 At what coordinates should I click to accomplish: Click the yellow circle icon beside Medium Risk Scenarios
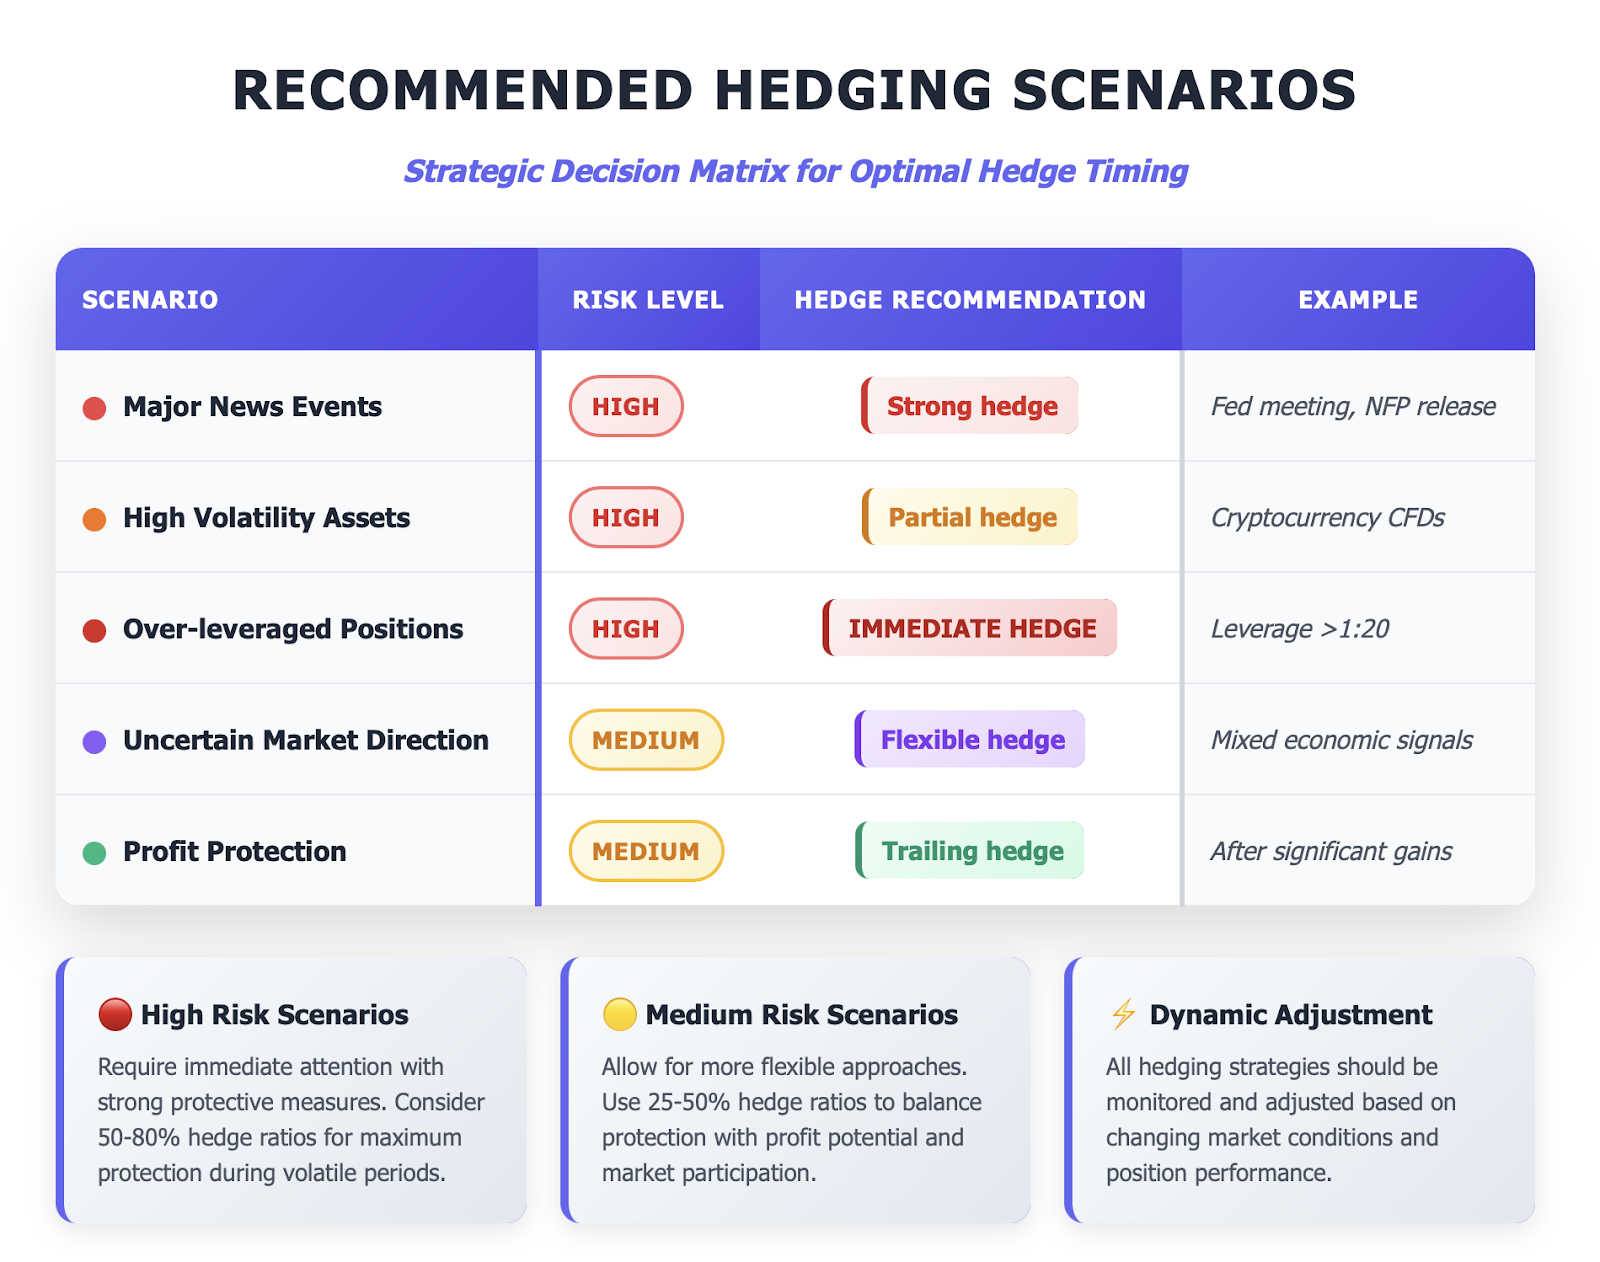pos(620,1014)
